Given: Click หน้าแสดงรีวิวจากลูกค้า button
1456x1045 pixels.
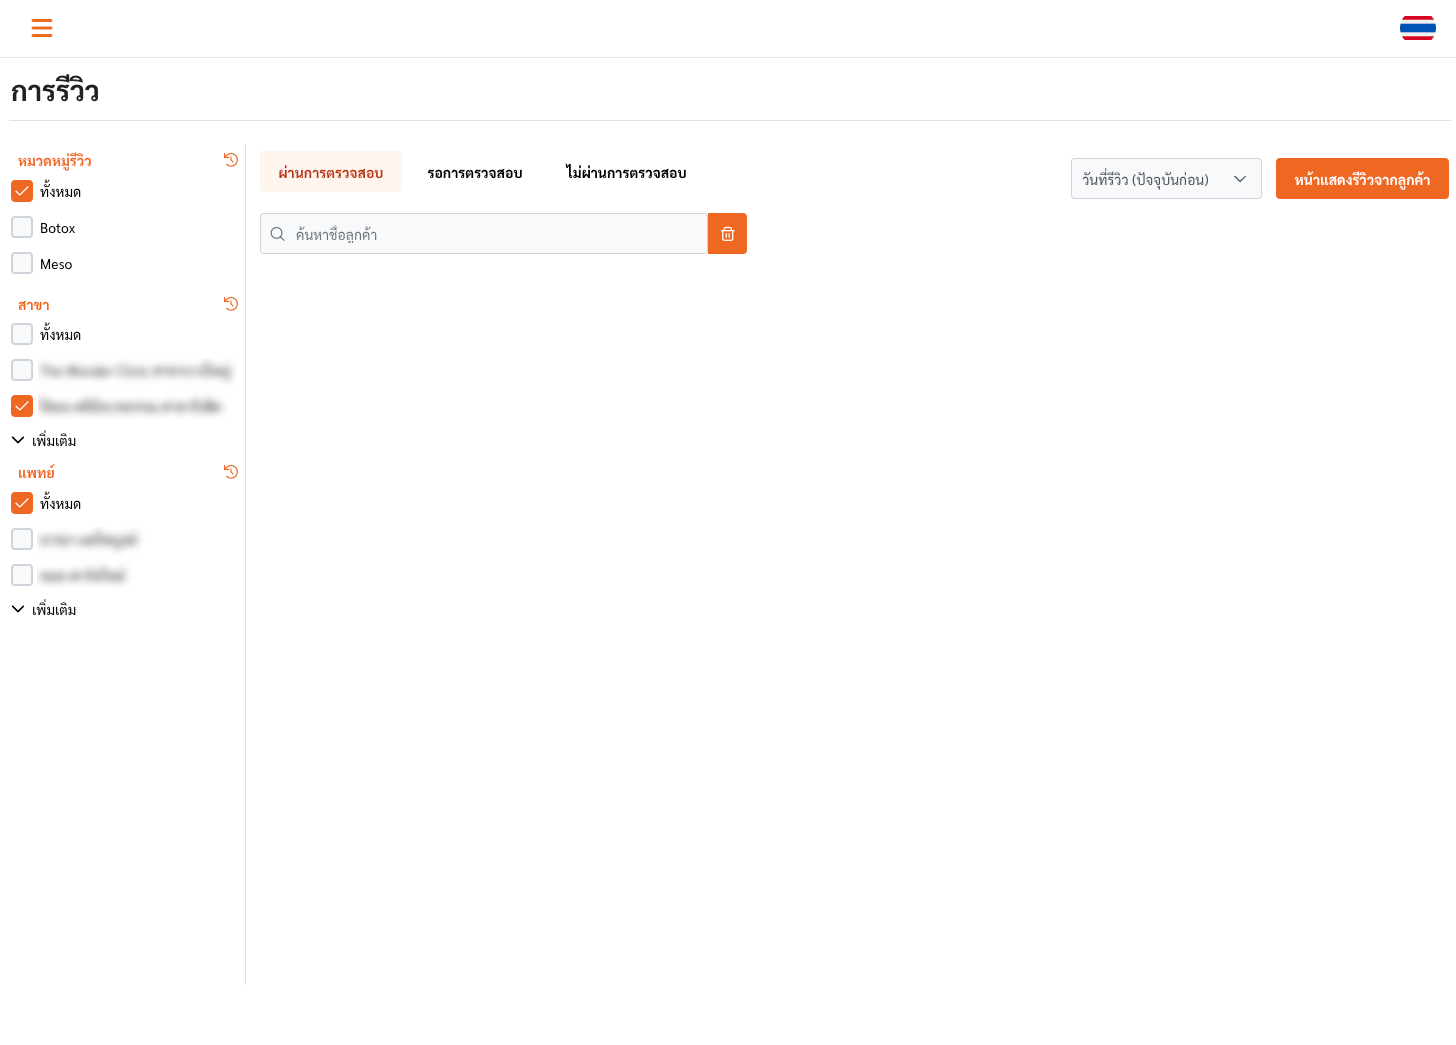Looking at the screenshot, I should coord(1361,179).
